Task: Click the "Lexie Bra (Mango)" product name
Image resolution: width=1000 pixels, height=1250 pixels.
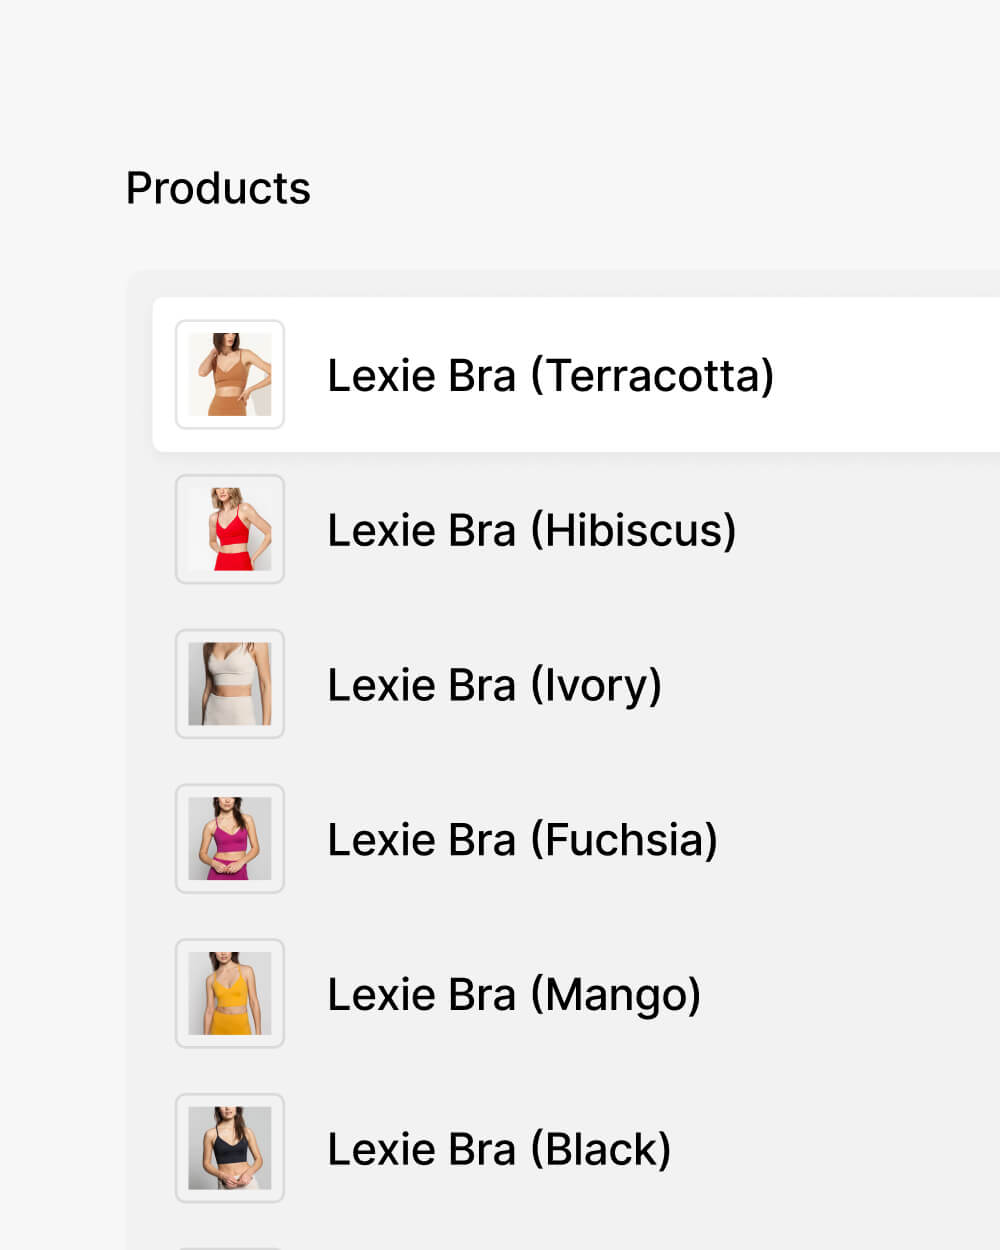Action: [514, 994]
